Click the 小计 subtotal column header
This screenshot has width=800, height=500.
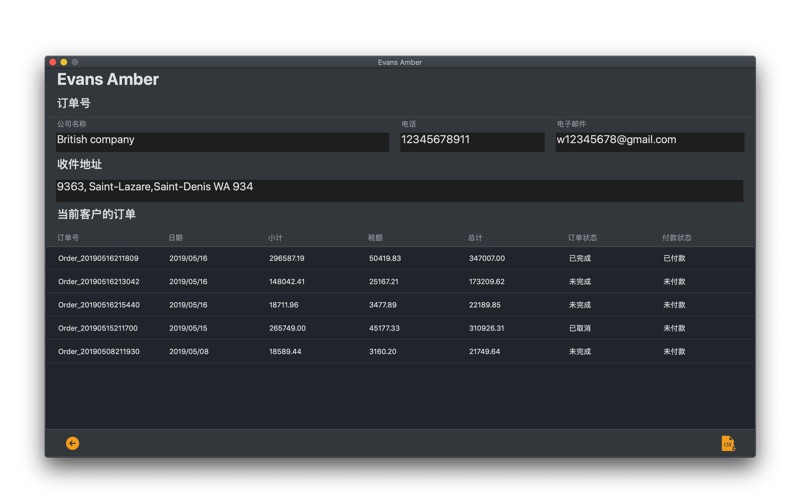click(x=276, y=238)
